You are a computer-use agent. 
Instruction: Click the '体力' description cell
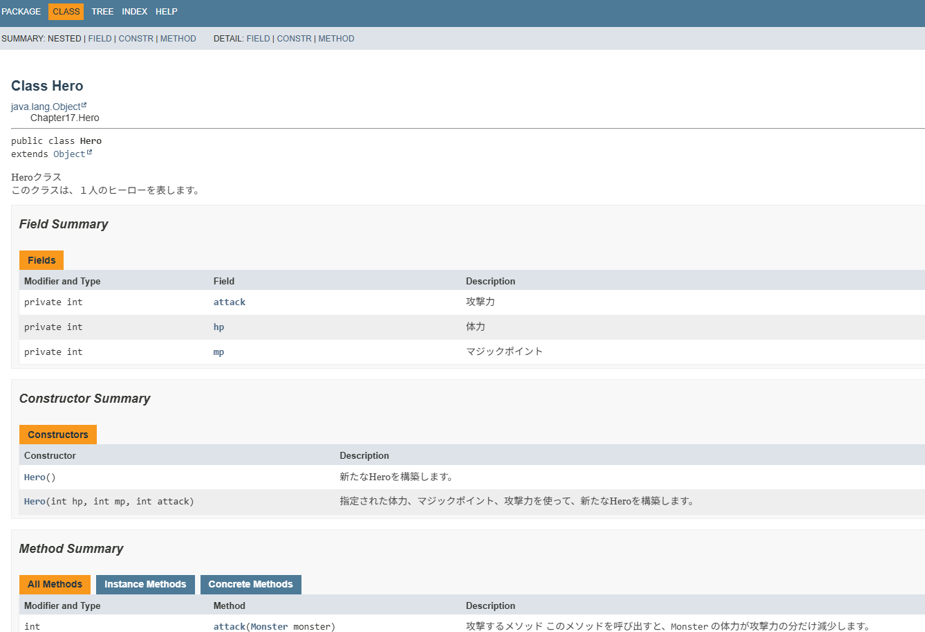pyautogui.click(x=475, y=326)
